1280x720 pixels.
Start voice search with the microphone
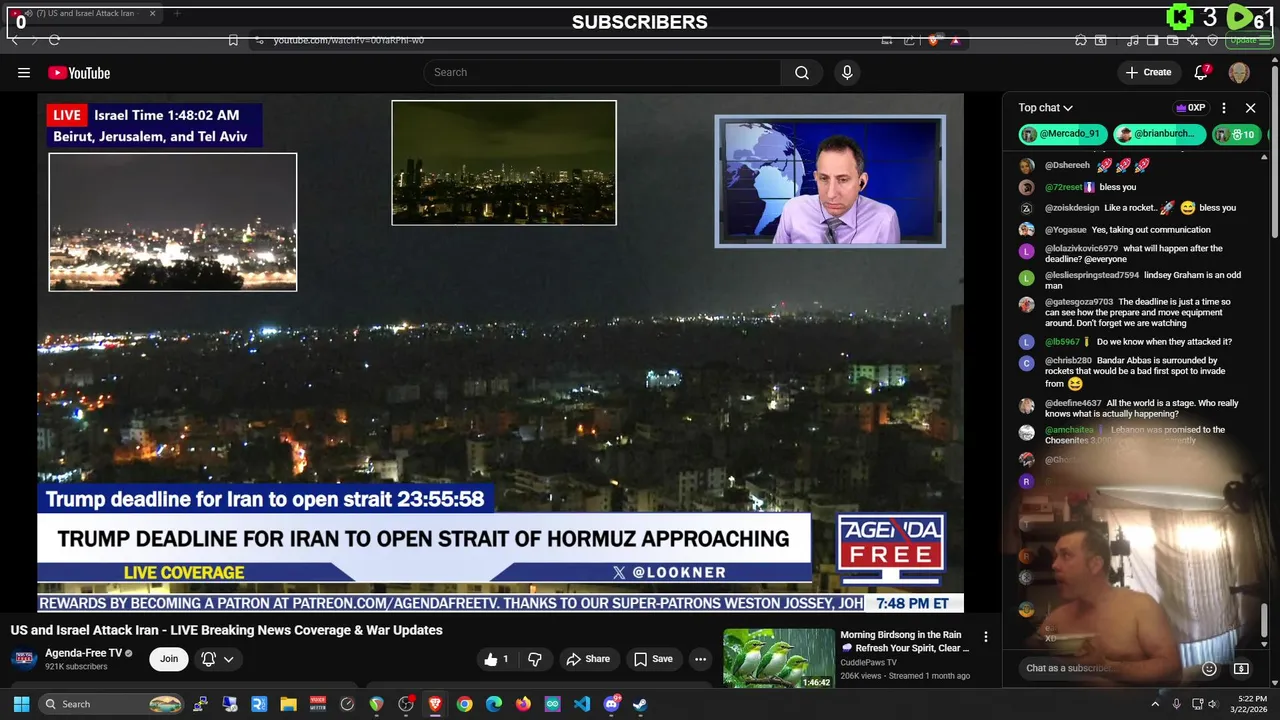point(847,72)
